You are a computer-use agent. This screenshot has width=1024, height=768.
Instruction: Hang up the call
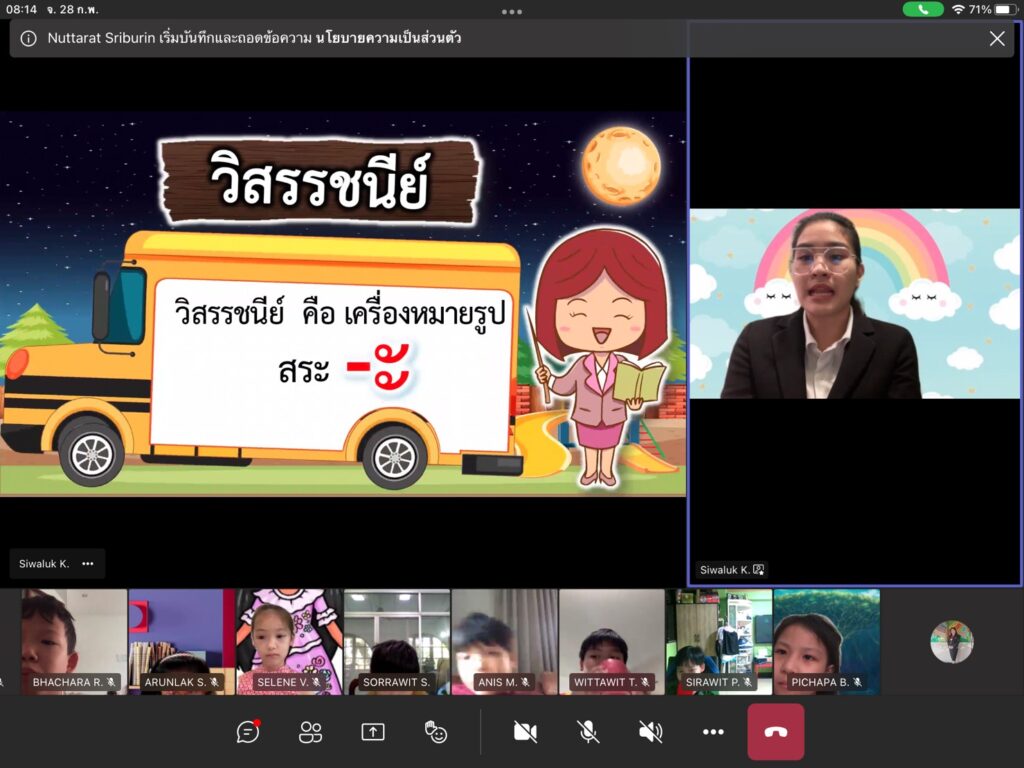(776, 732)
